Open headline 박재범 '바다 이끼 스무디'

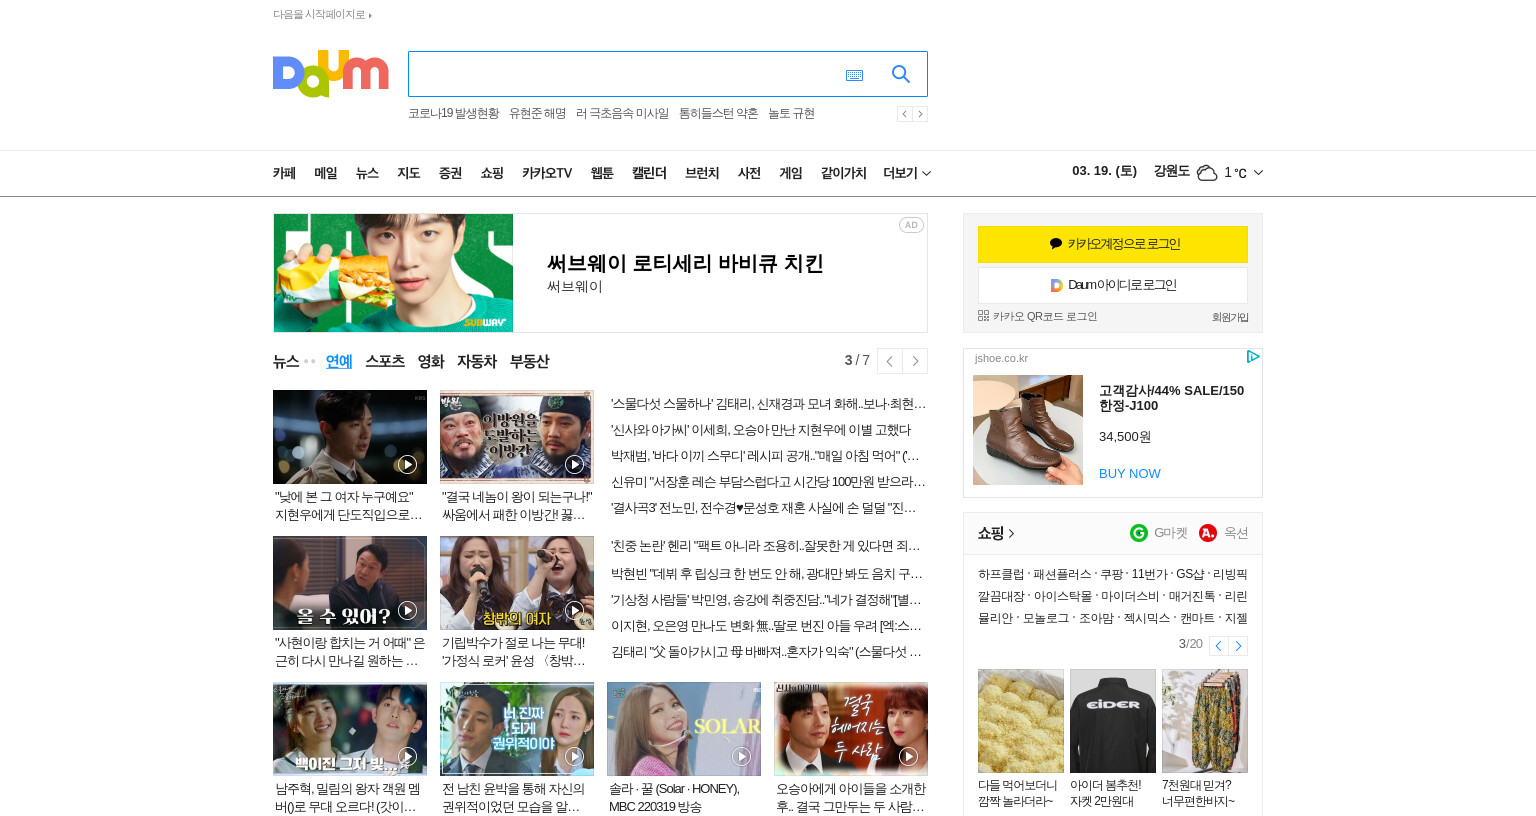tap(765, 456)
